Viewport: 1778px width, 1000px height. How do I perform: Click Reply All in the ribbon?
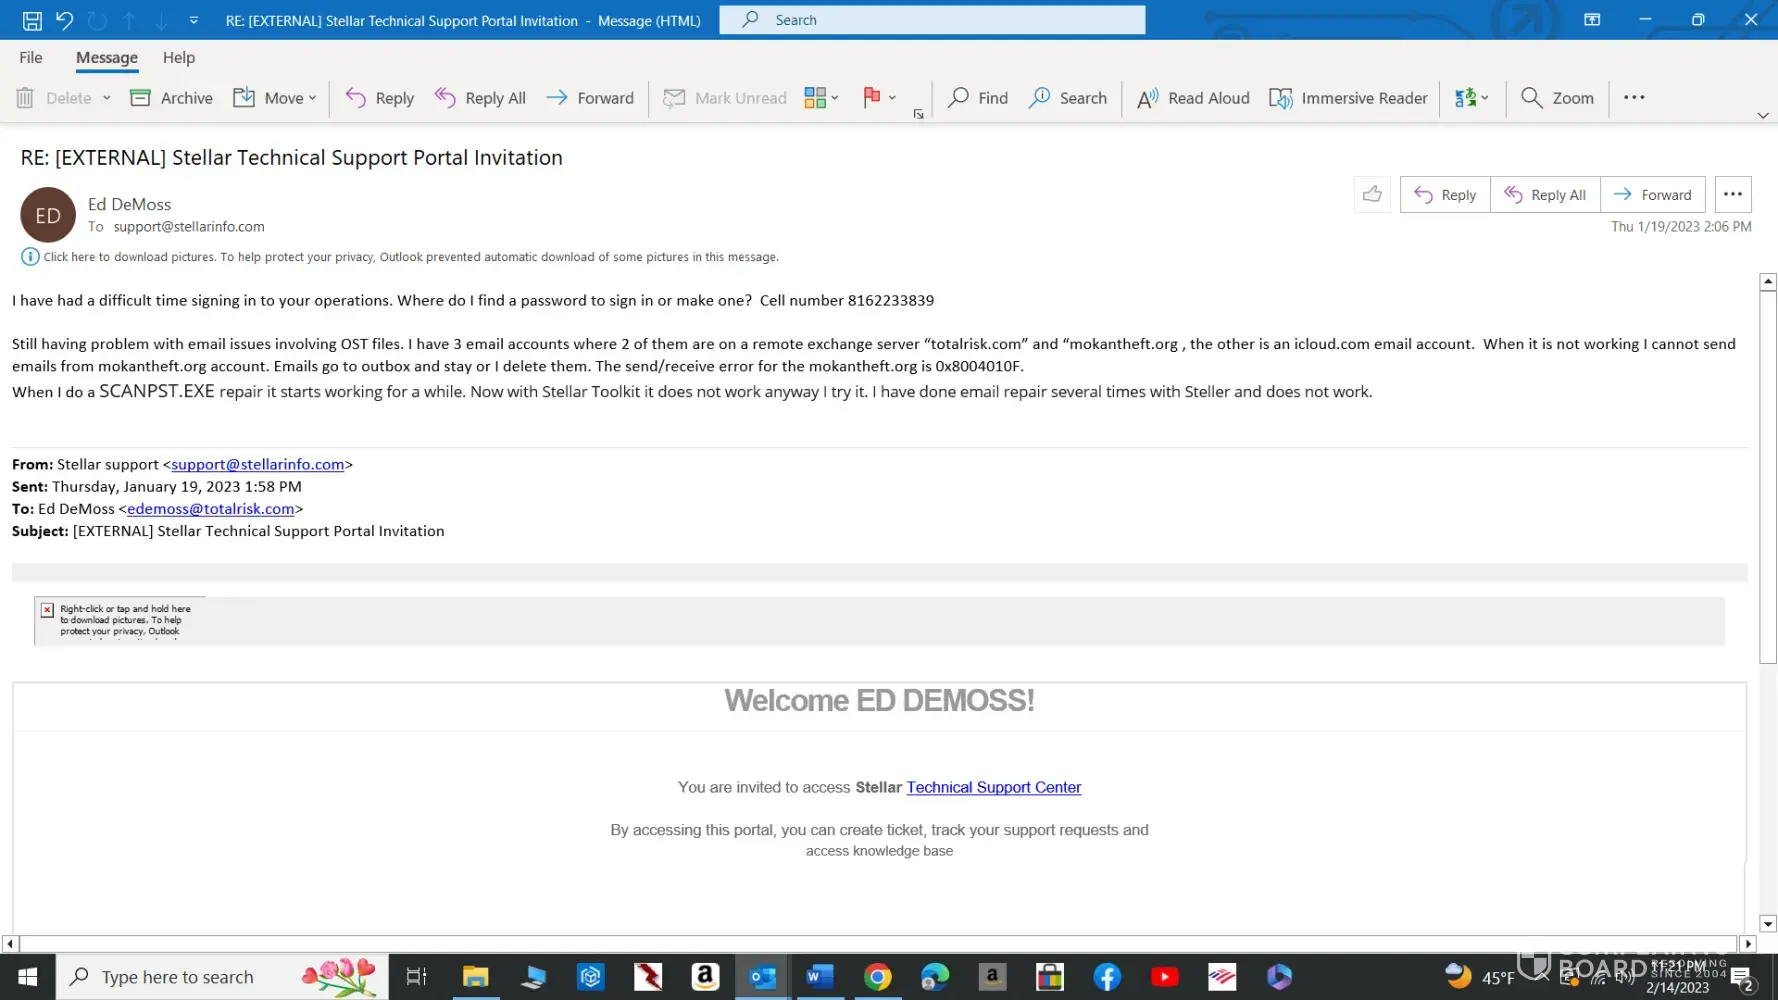pyautogui.click(x=480, y=98)
